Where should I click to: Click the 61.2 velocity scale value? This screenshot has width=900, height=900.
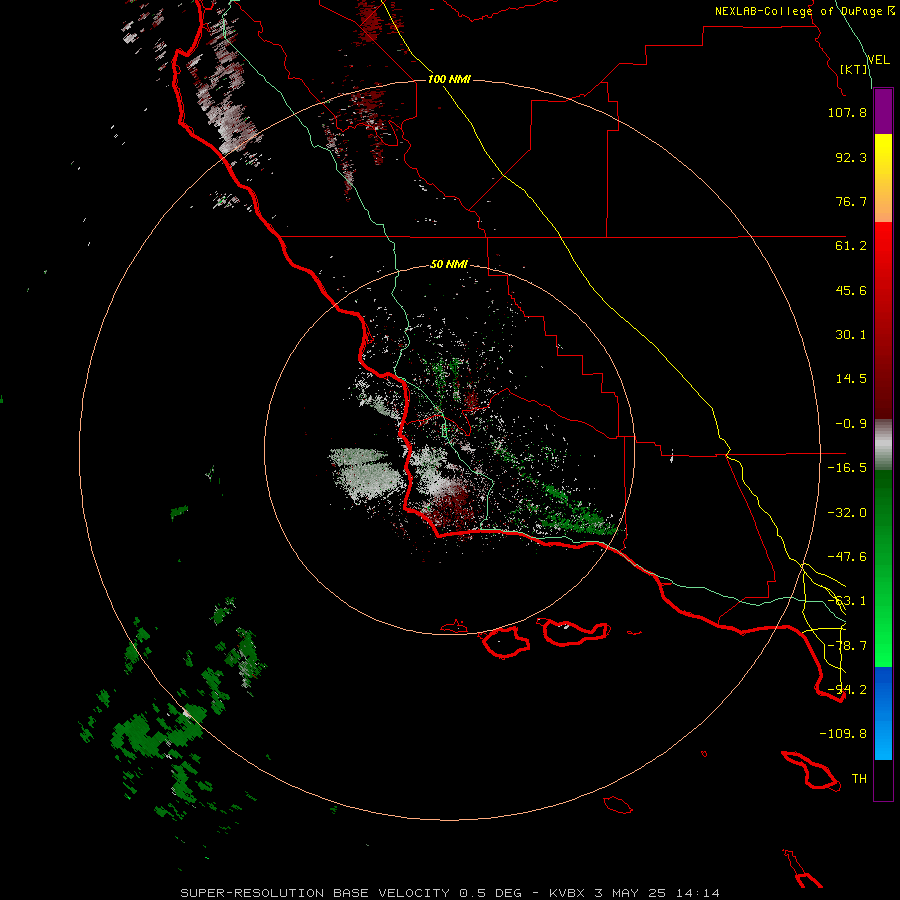coord(851,246)
